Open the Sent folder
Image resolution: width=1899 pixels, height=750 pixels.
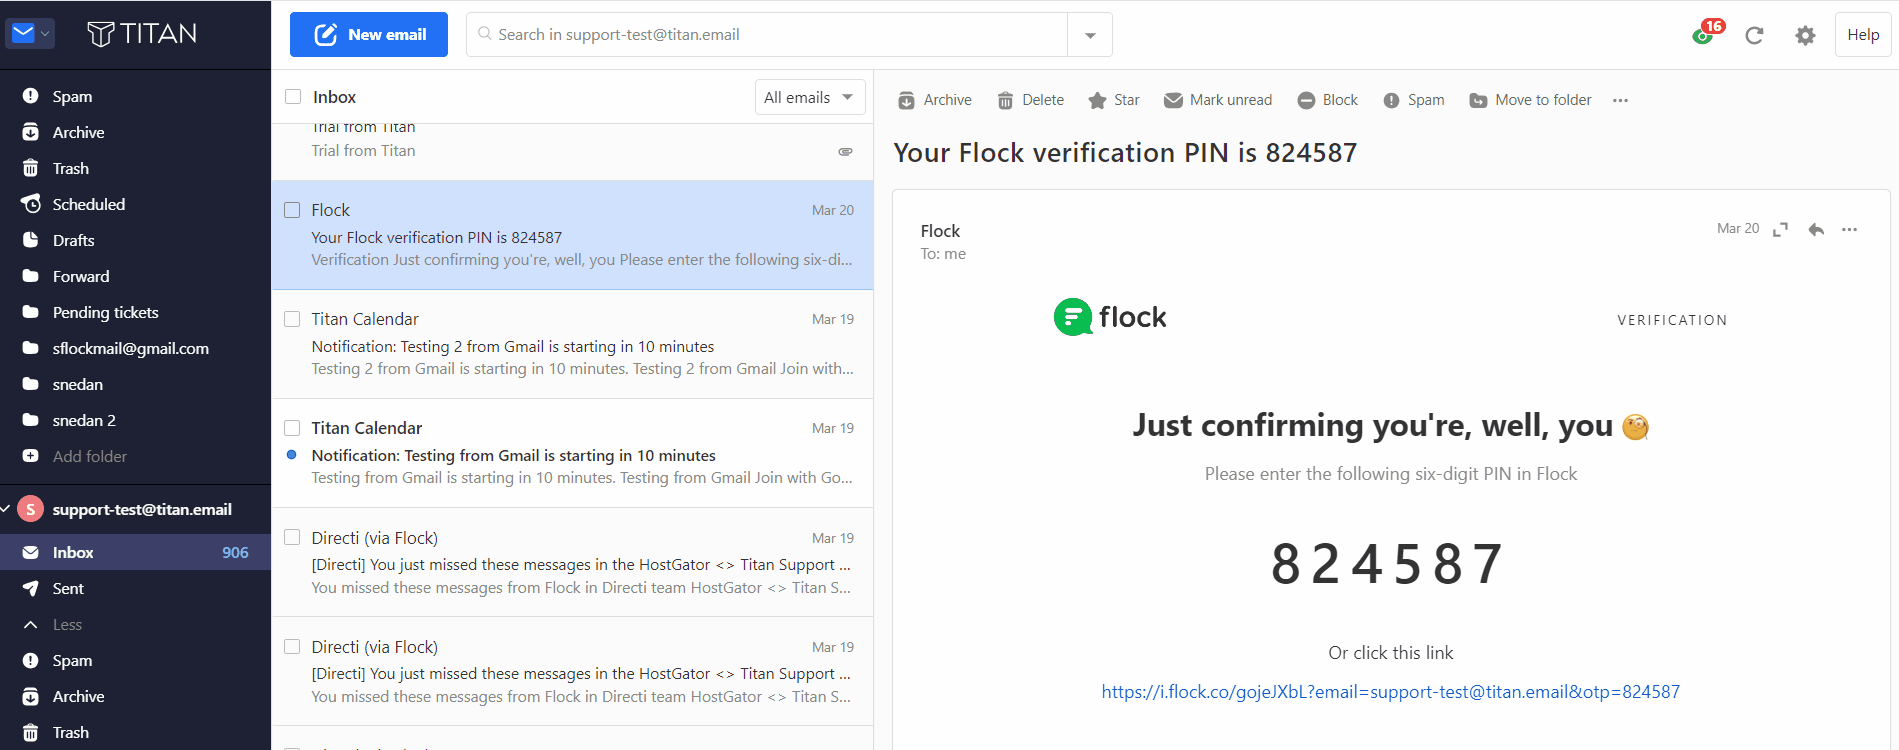[x=68, y=588]
